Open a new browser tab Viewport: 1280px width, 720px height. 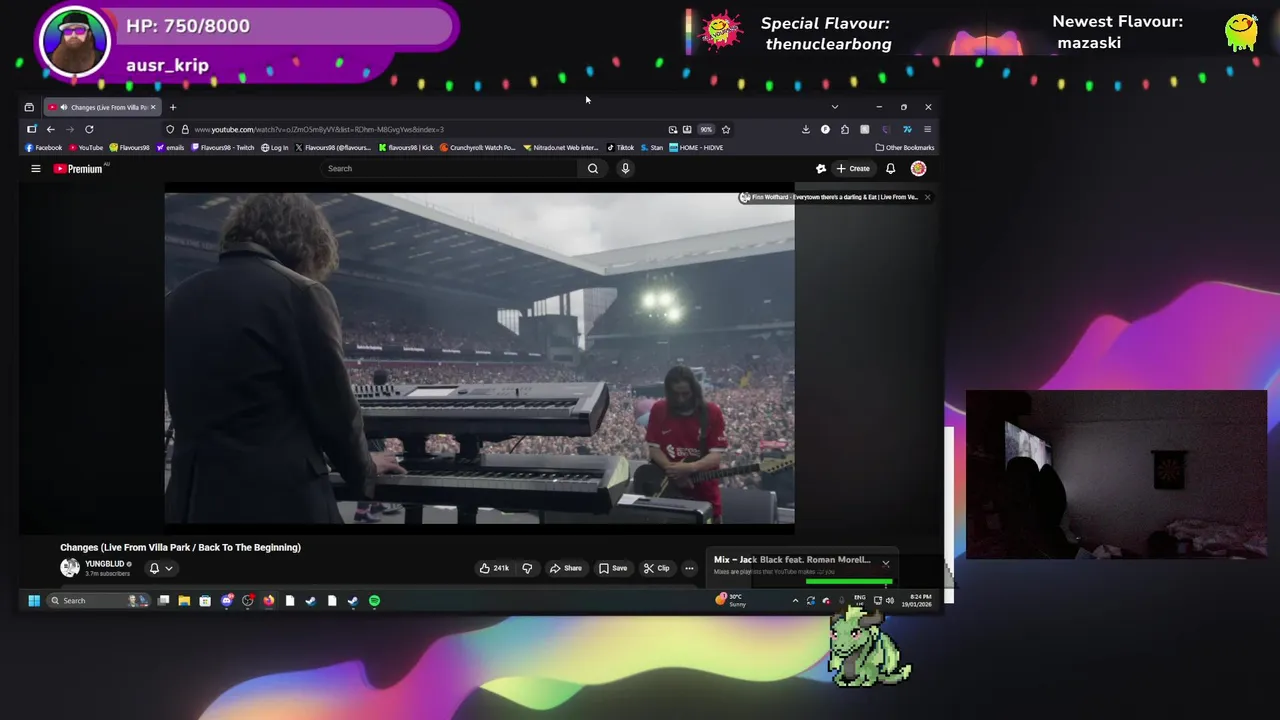click(172, 107)
